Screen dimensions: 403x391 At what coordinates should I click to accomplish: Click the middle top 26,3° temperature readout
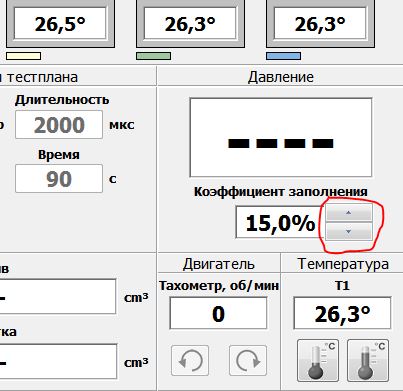pyautogui.click(x=190, y=24)
